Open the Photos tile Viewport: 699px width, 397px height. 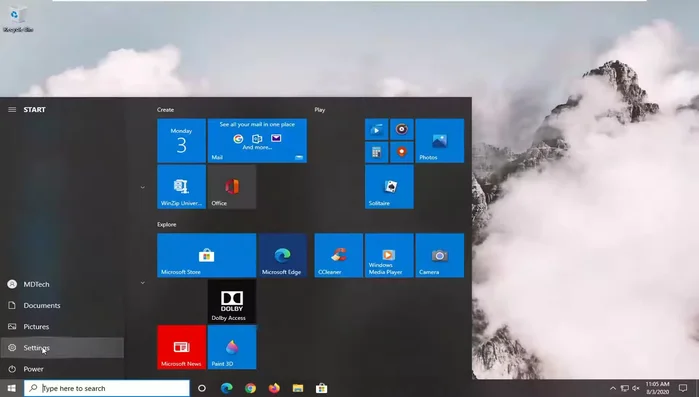[x=440, y=140]
